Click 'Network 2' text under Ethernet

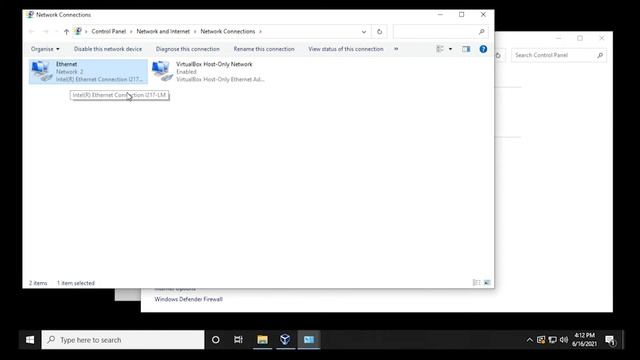[69, 72]
